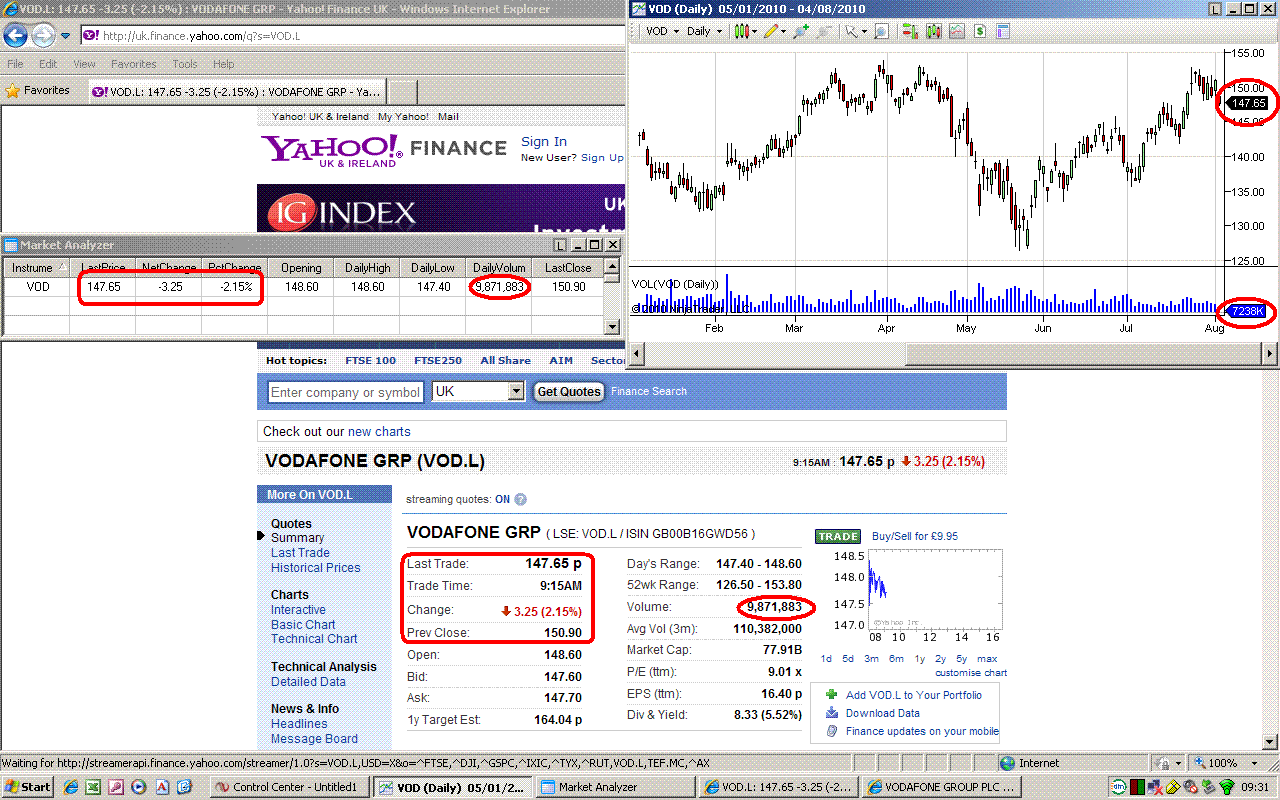Click the Download Data link

tap(883, 713)
